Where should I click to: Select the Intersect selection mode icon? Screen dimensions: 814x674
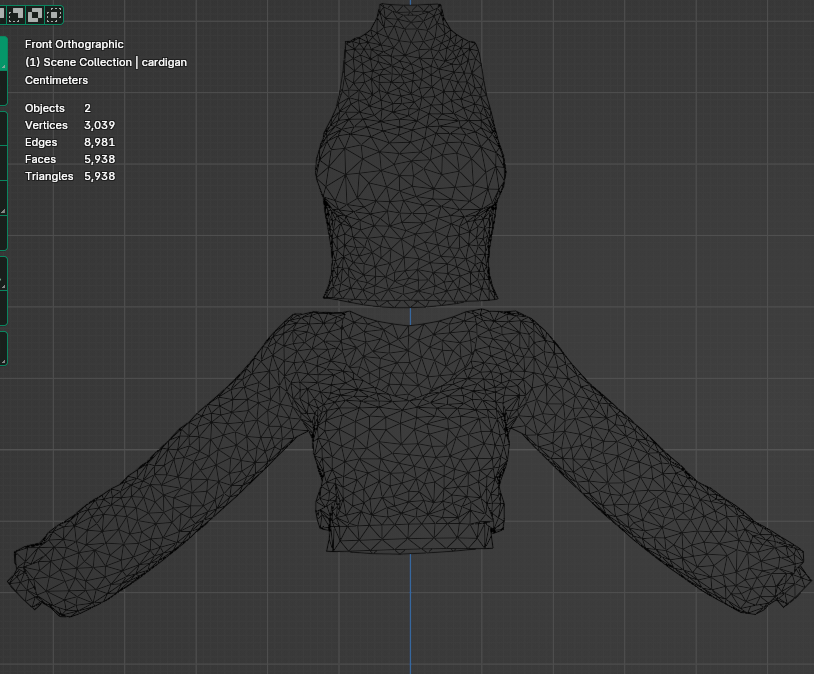[54, 15]
